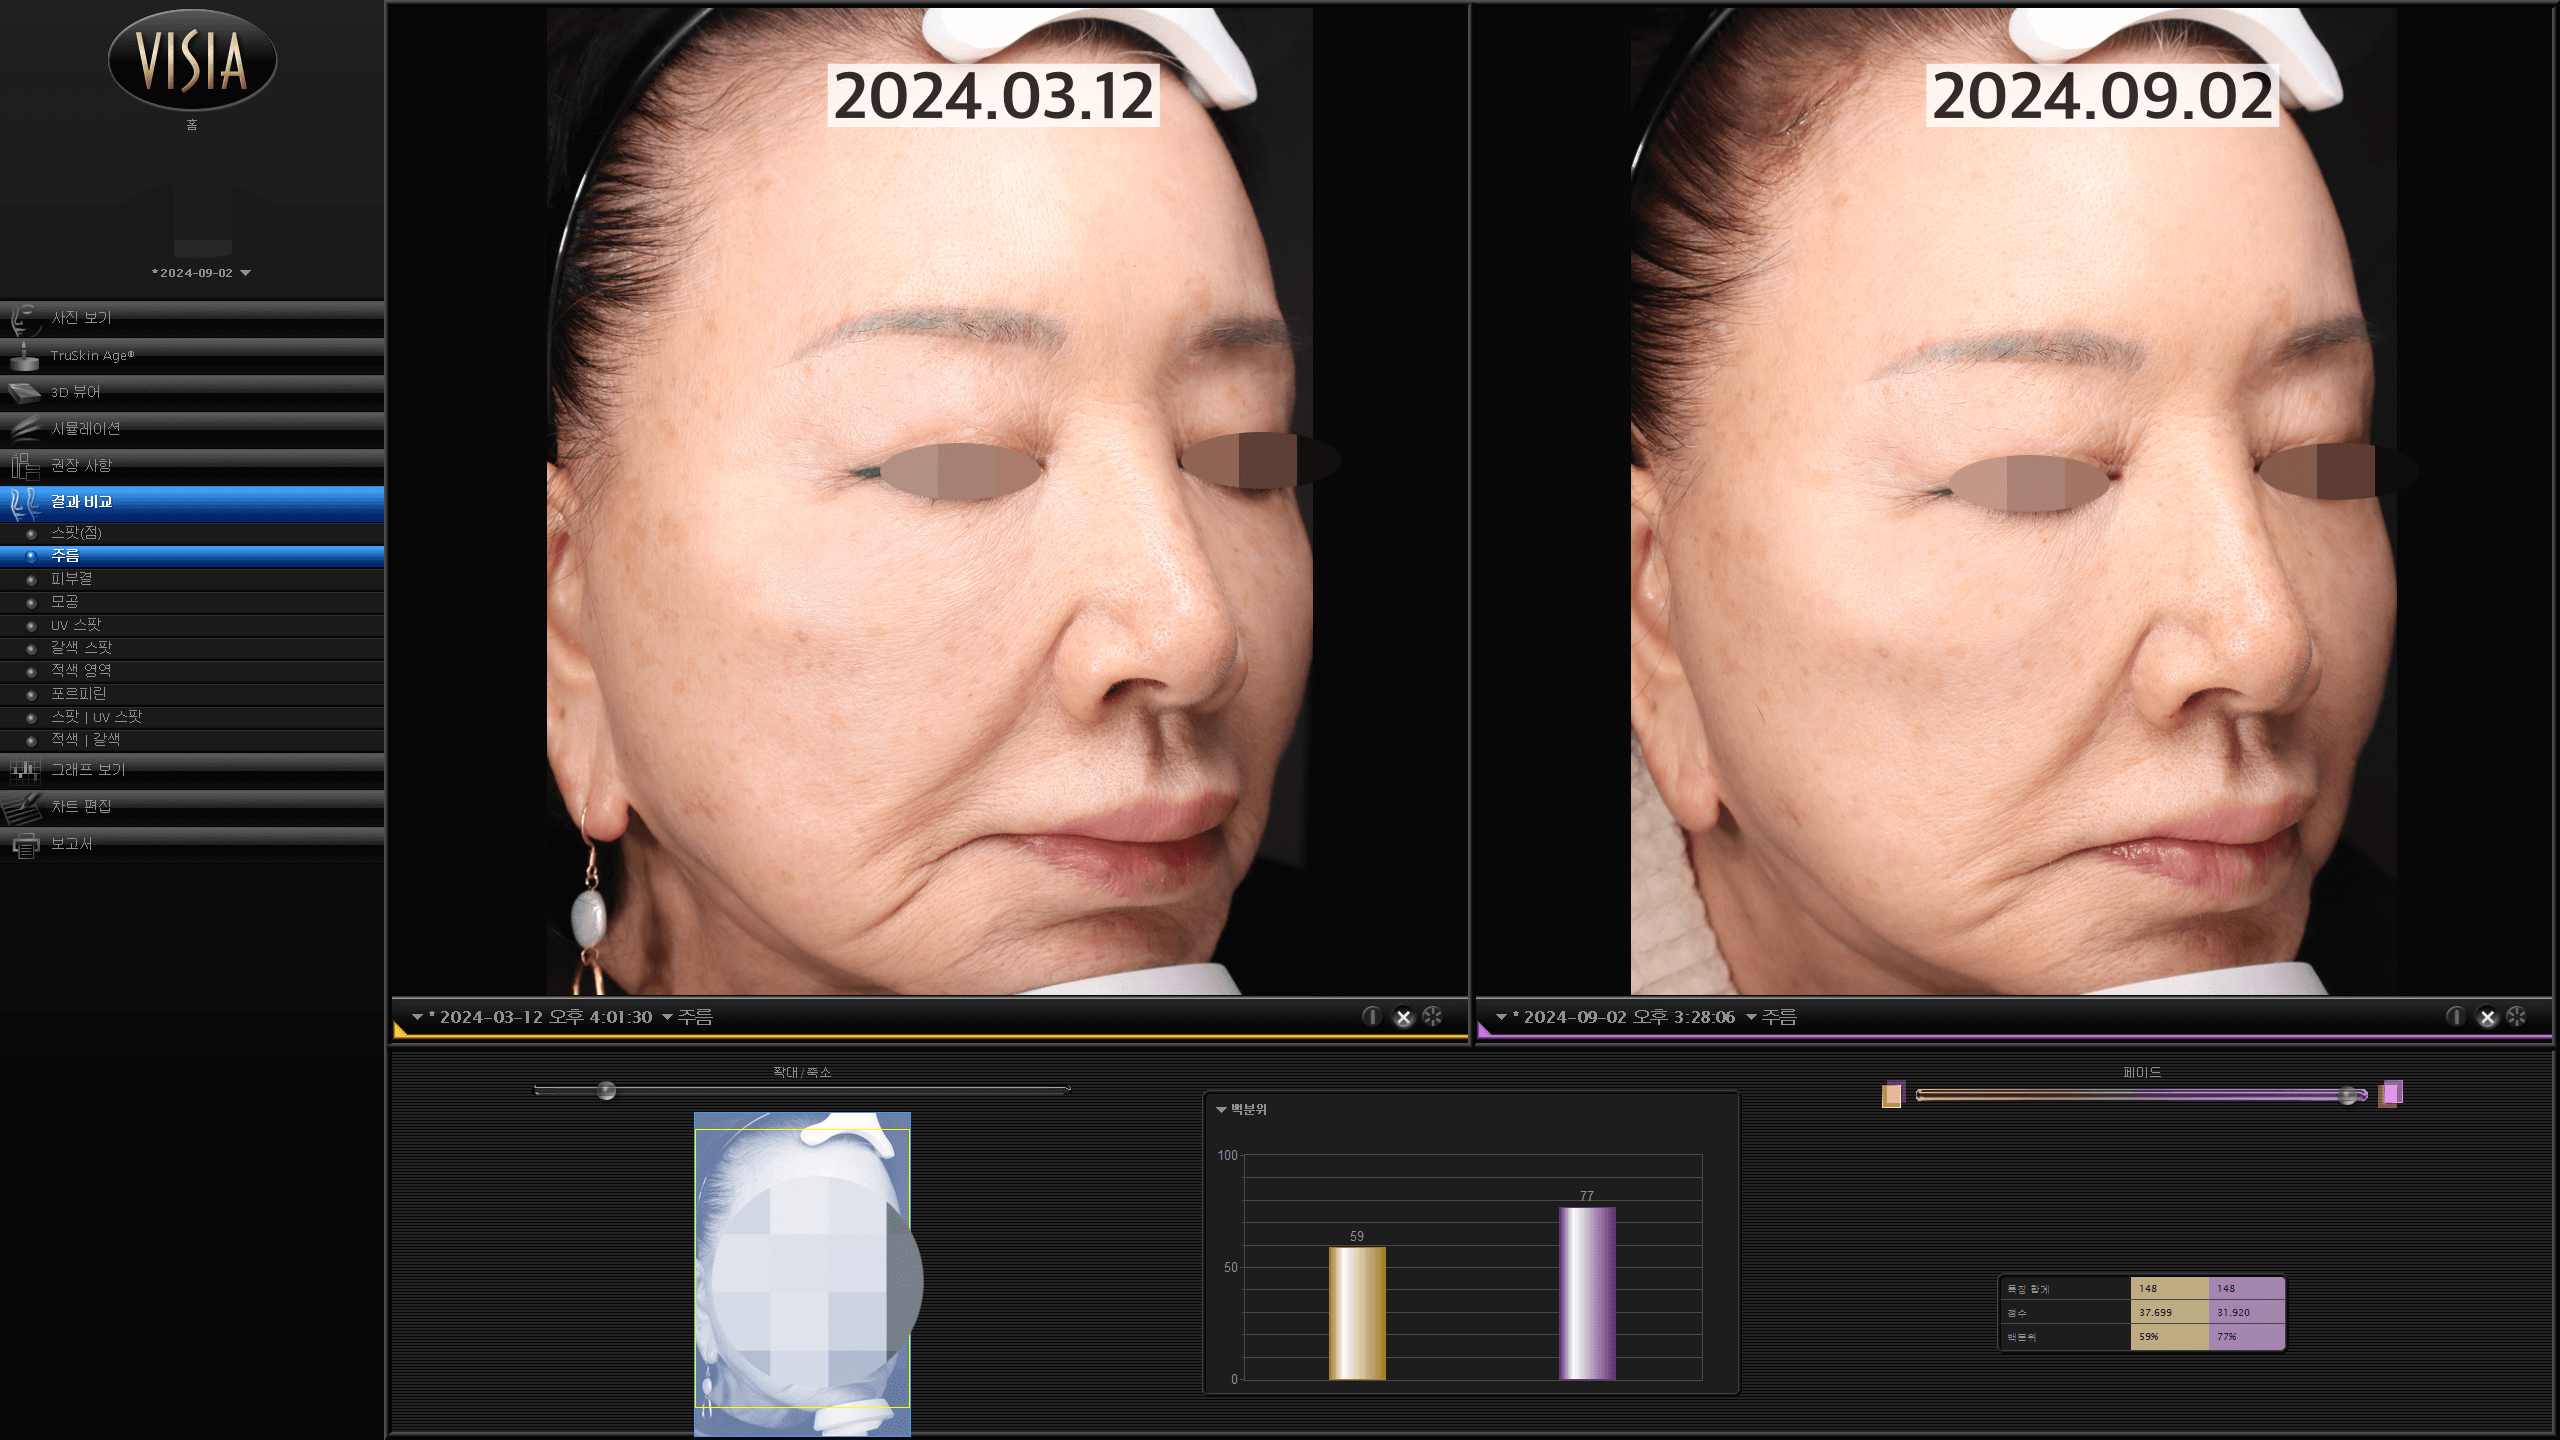2560x1440 pixels.
Task: Click the VISIA home logo
Action: pyautogui.click(x=192, y=60)
